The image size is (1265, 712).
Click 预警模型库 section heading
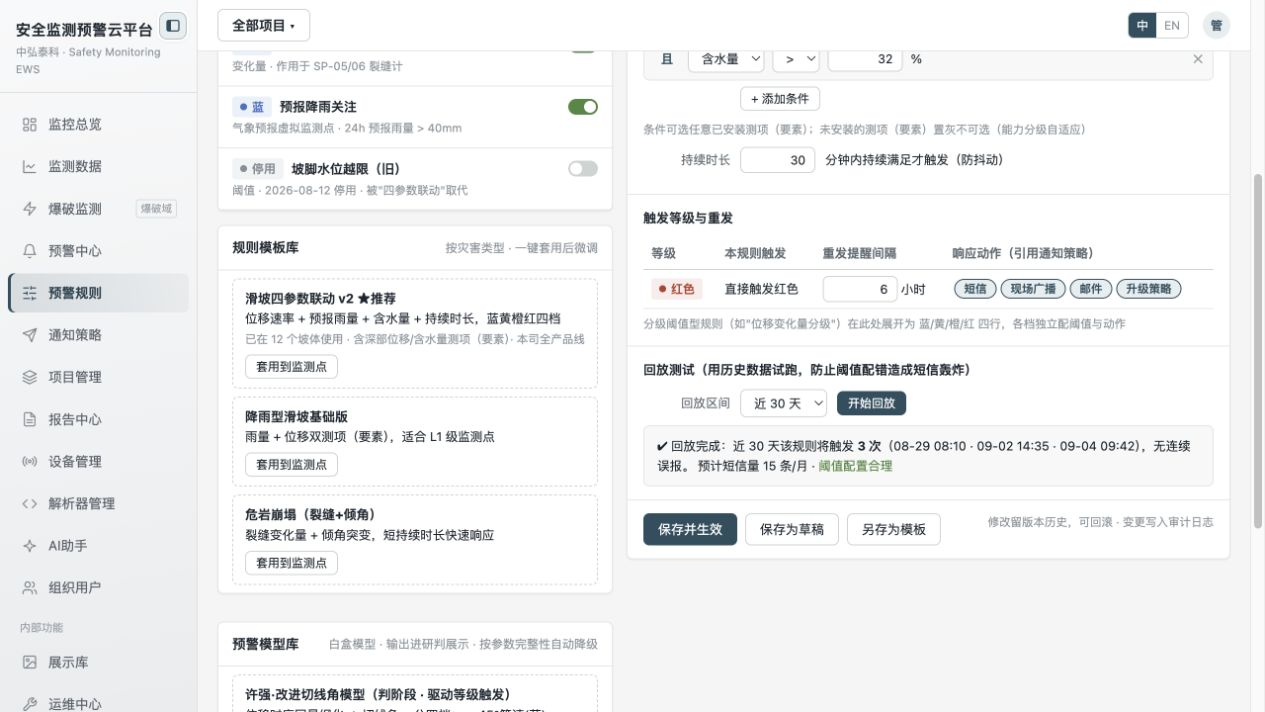coord(265,644)
